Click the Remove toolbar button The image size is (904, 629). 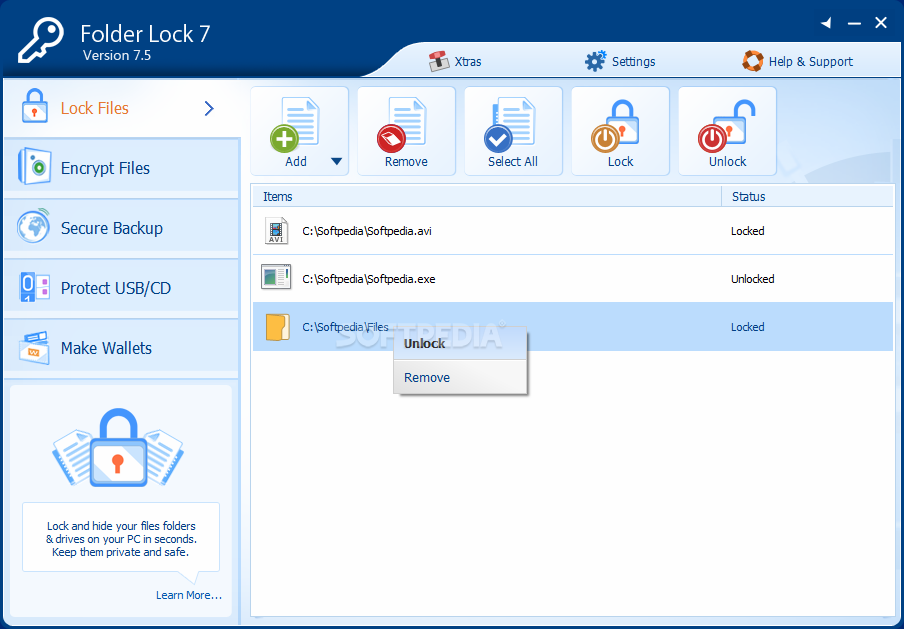click(406, 131)
